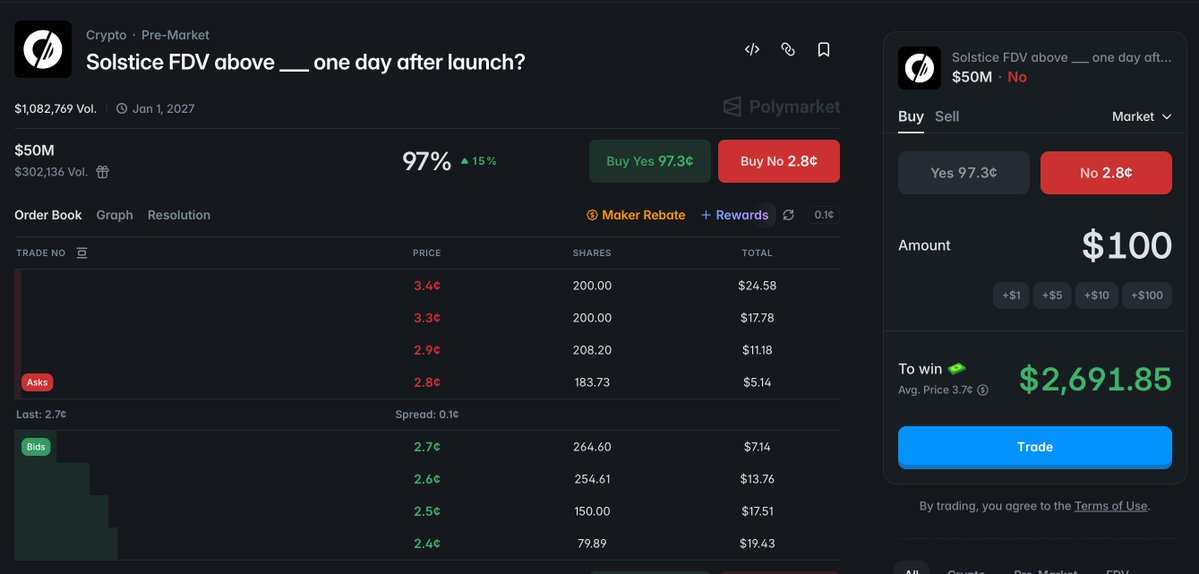This screenshot has width=1199, height=574.
Task: Click the Buy Yes 97.3¢ button
Action: pyautogui.click(x=650, y=161)
